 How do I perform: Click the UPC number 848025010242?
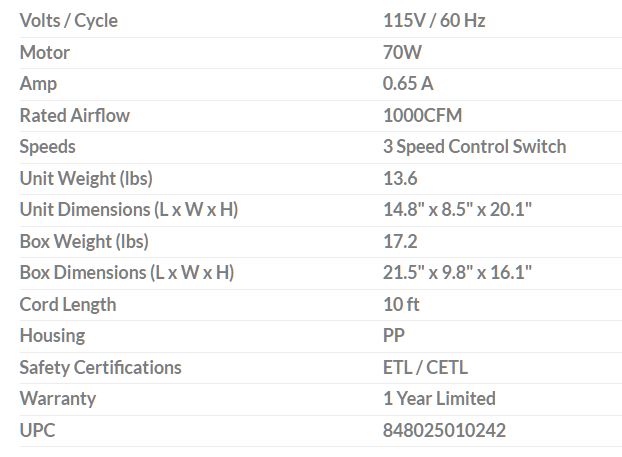click(444, 430)
